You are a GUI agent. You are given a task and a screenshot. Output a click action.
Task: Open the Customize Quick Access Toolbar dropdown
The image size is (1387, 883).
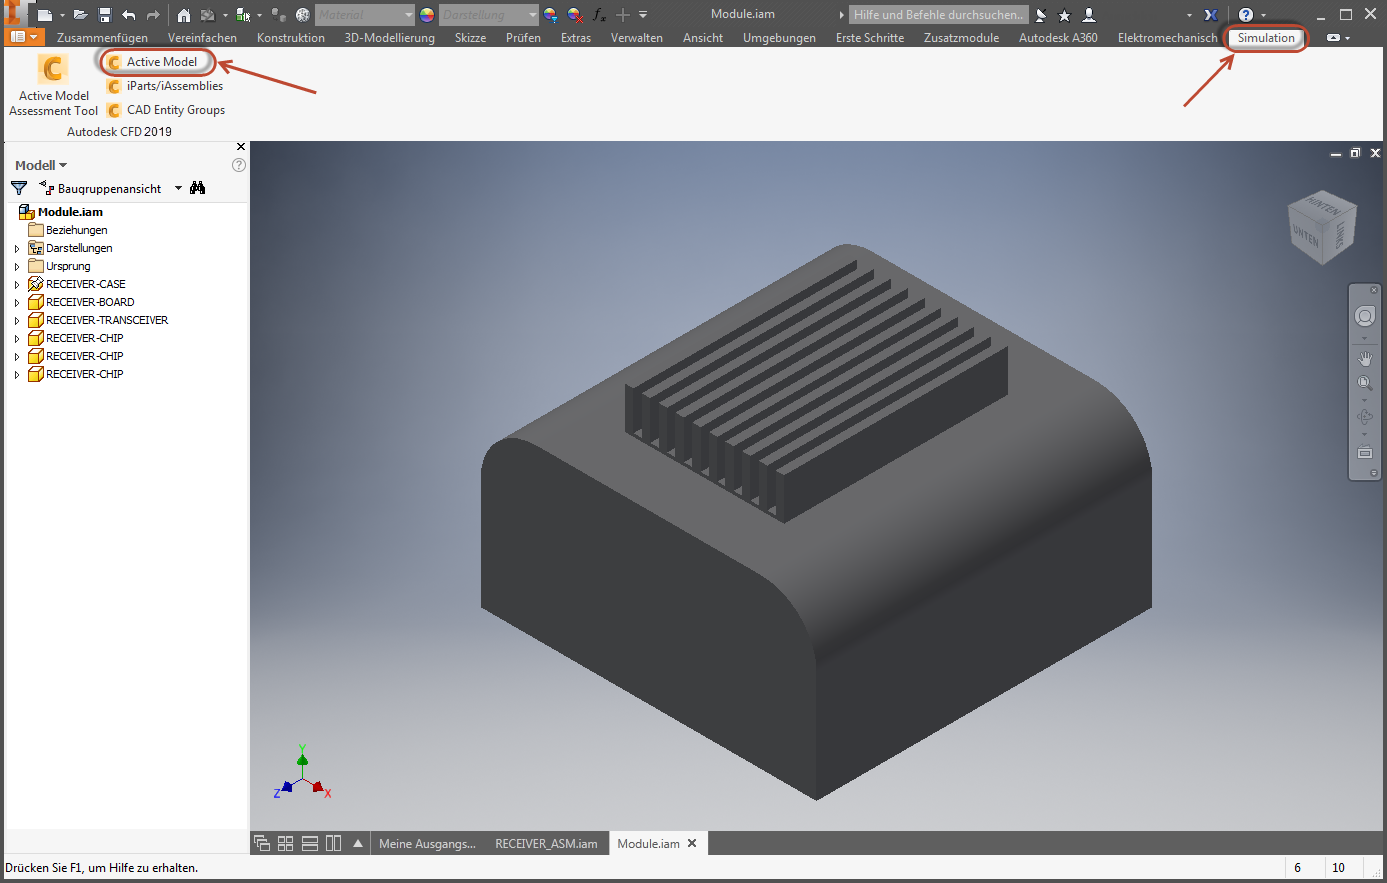point(643,15)
